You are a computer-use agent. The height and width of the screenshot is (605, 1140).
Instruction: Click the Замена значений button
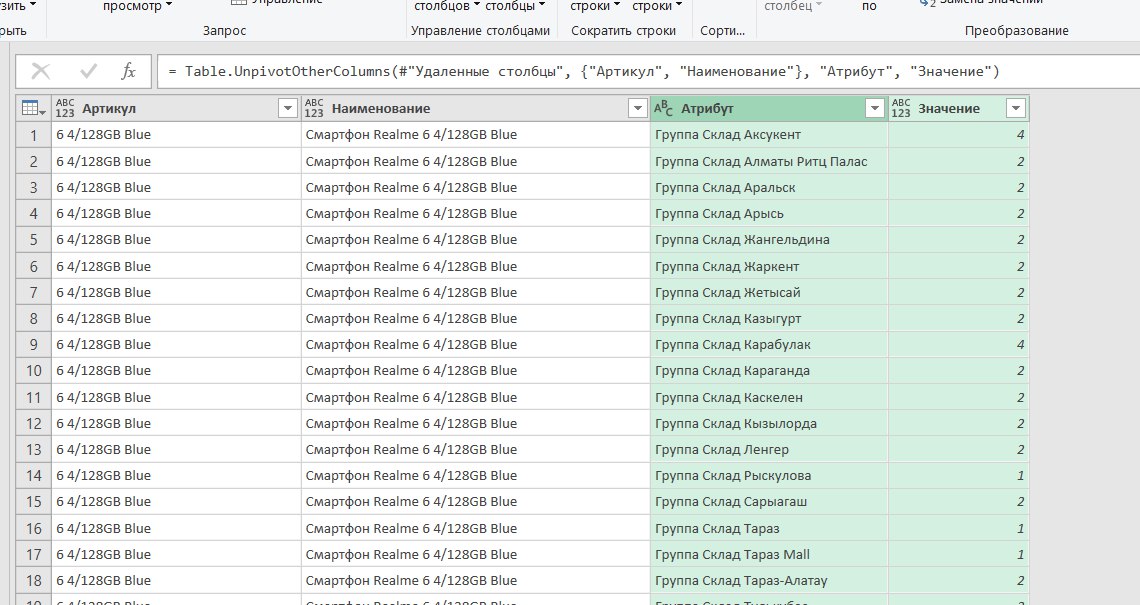pyautogui.click(x=982, y=3)
